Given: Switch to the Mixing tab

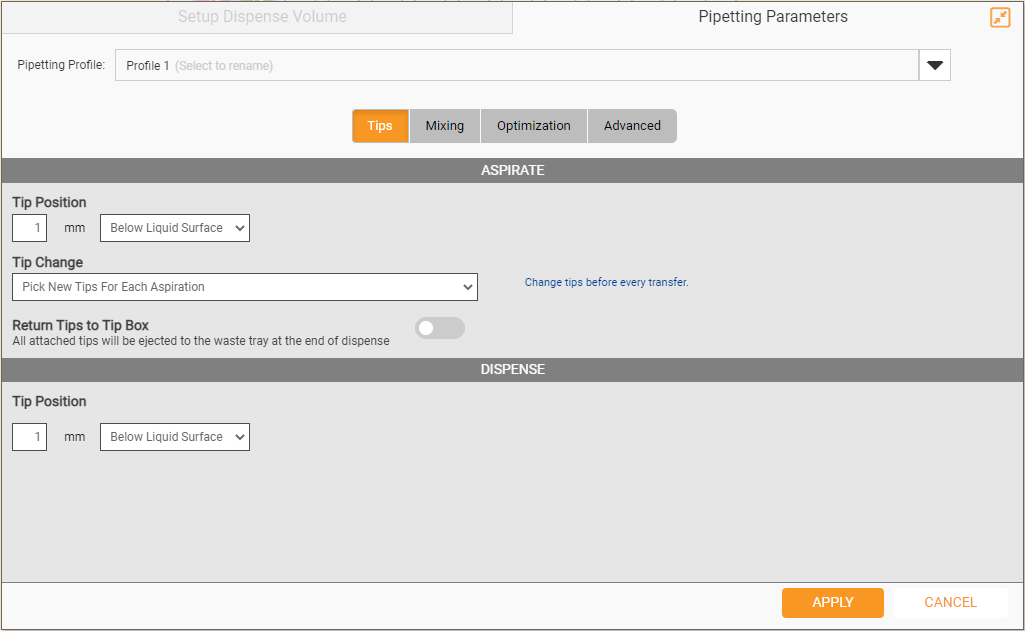Looking at the screenshot, I should click(x=445, y=126).
